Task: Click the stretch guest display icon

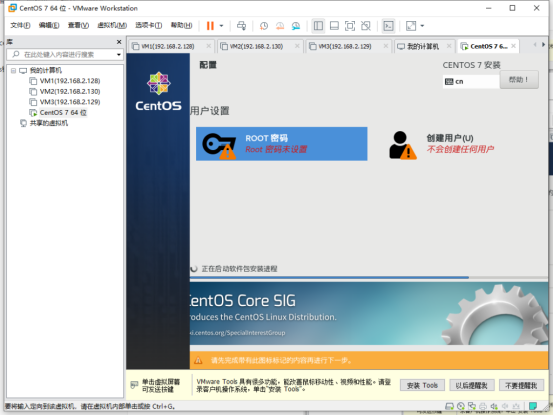Action: pos(411,26)
